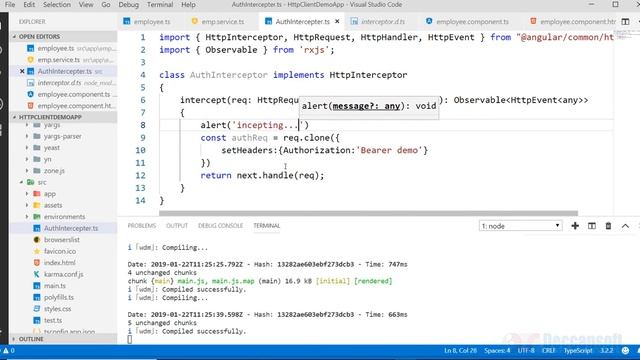Image resolution: width=640 pixels, height=360 pixels.
Task: Open AuthIntercepter.ts in the file tree
Action: click(64, 228)
